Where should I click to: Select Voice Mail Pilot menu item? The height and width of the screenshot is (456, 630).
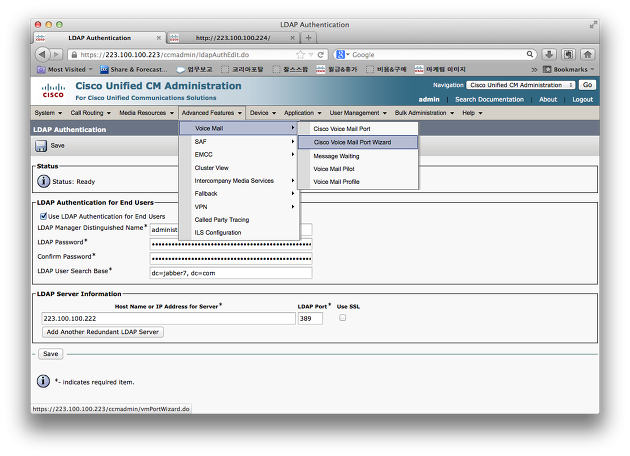358,169
